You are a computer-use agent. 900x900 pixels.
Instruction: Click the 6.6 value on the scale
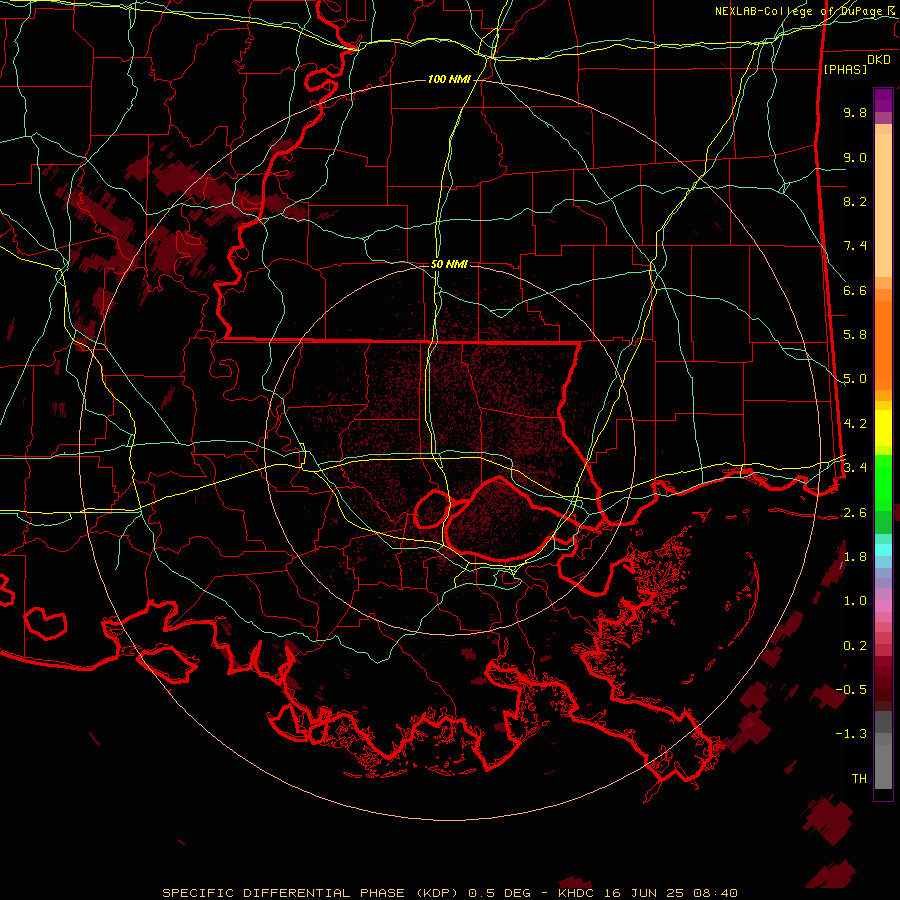click(855, 290)
